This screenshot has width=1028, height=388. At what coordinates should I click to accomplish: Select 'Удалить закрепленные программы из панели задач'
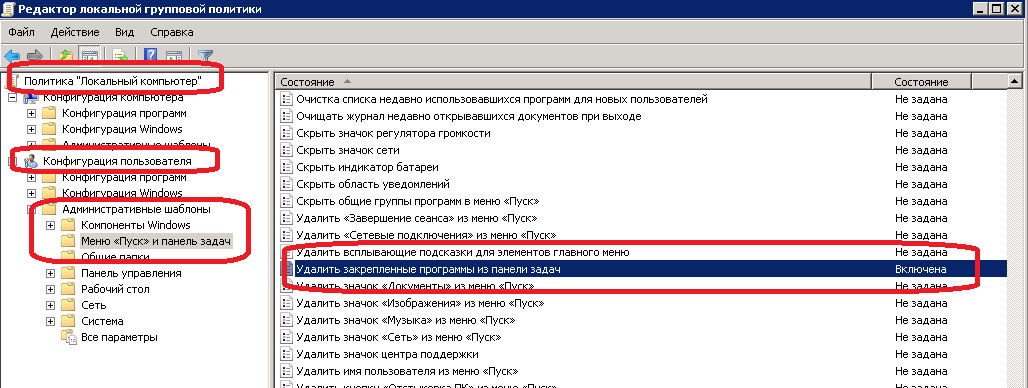pyautogui.click(x=427, y=269)
